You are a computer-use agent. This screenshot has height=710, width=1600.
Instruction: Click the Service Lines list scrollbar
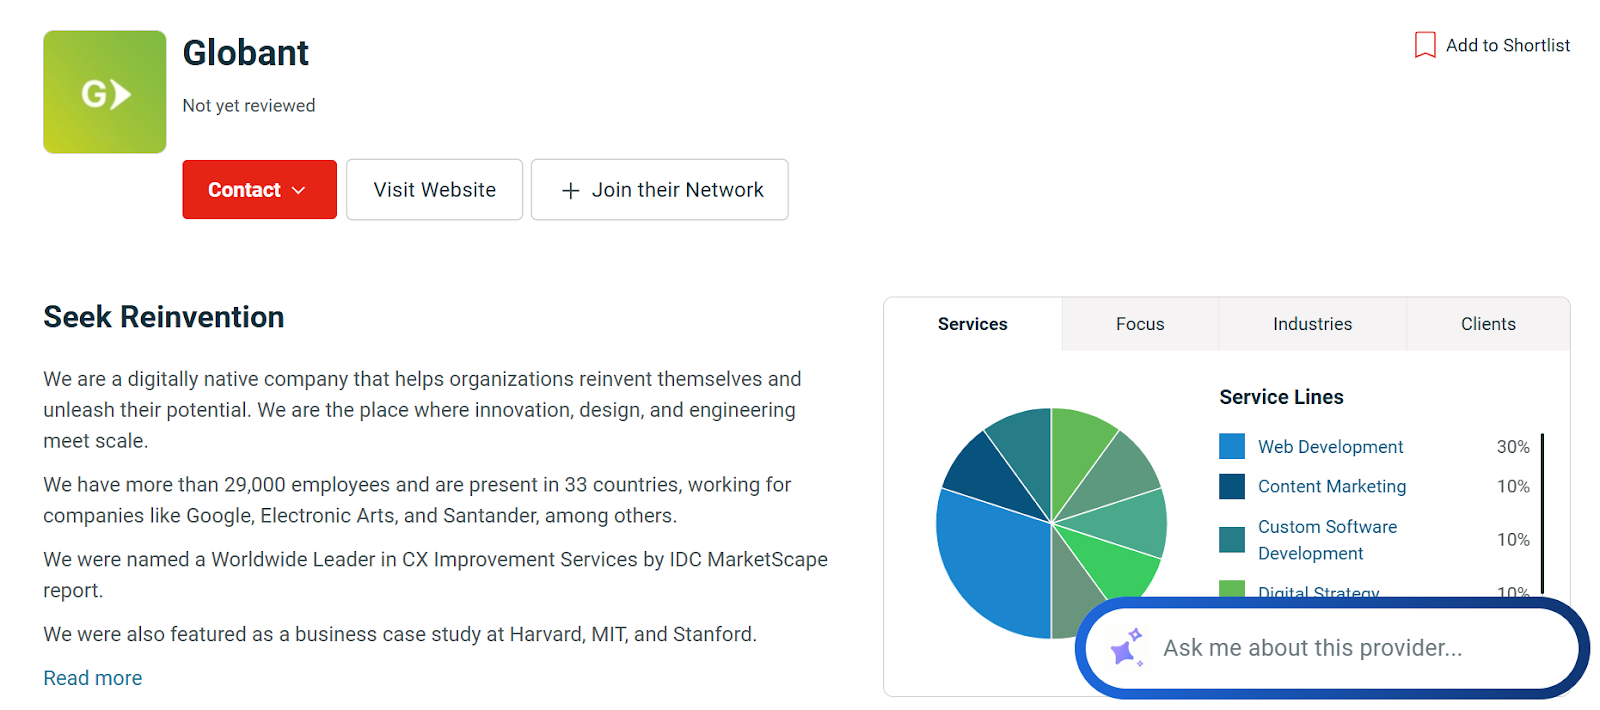pyautogui.click(x=1543, y=514)
